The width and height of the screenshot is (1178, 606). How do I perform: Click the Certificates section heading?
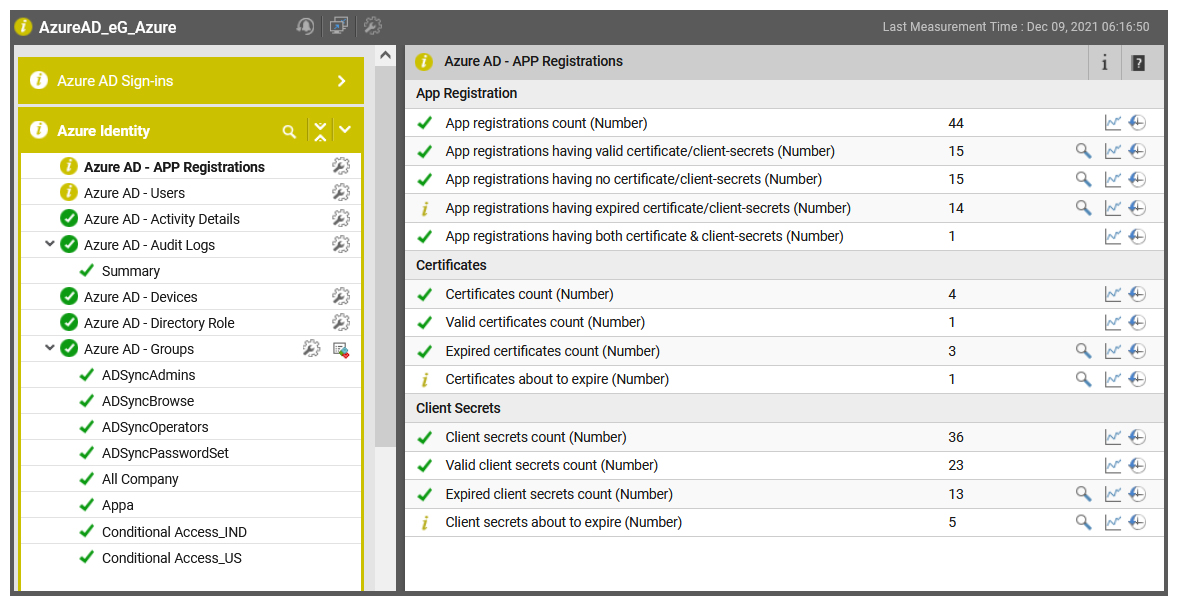[x=452, y=265]
